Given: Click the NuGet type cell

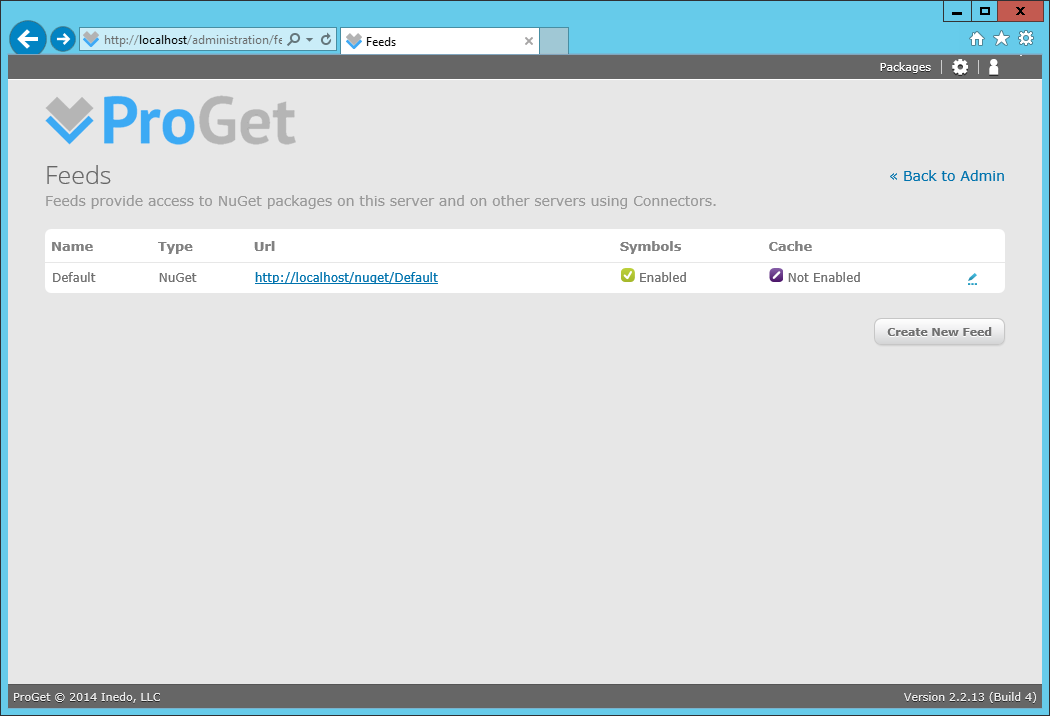Looking at the screenshot, I should (177, 277).
